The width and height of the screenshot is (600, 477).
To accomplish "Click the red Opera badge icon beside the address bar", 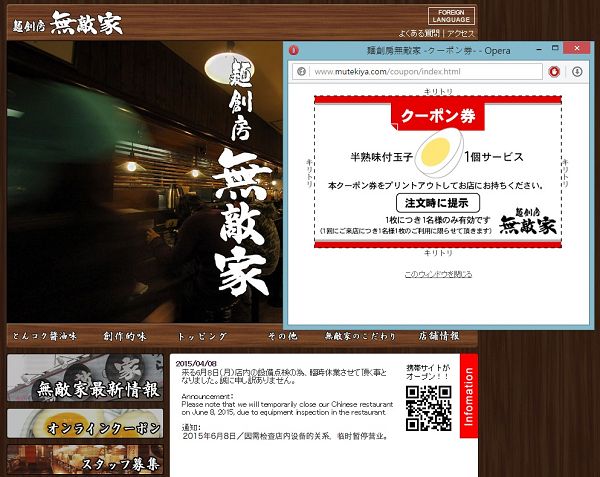I will pyautogui.click(x=554, y=72).
